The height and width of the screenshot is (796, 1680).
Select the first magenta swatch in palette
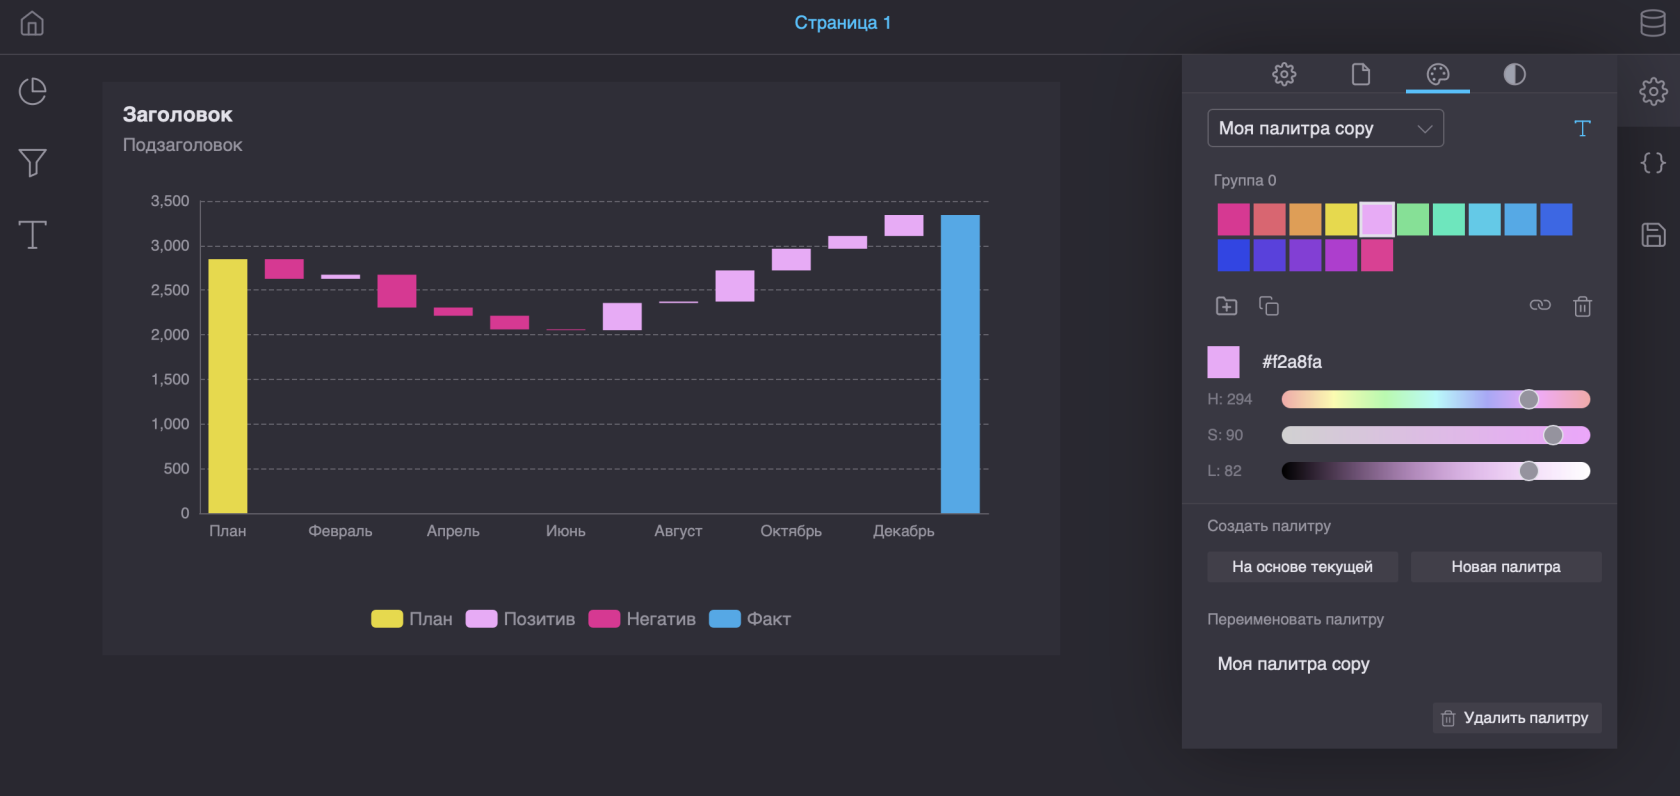1234,219
